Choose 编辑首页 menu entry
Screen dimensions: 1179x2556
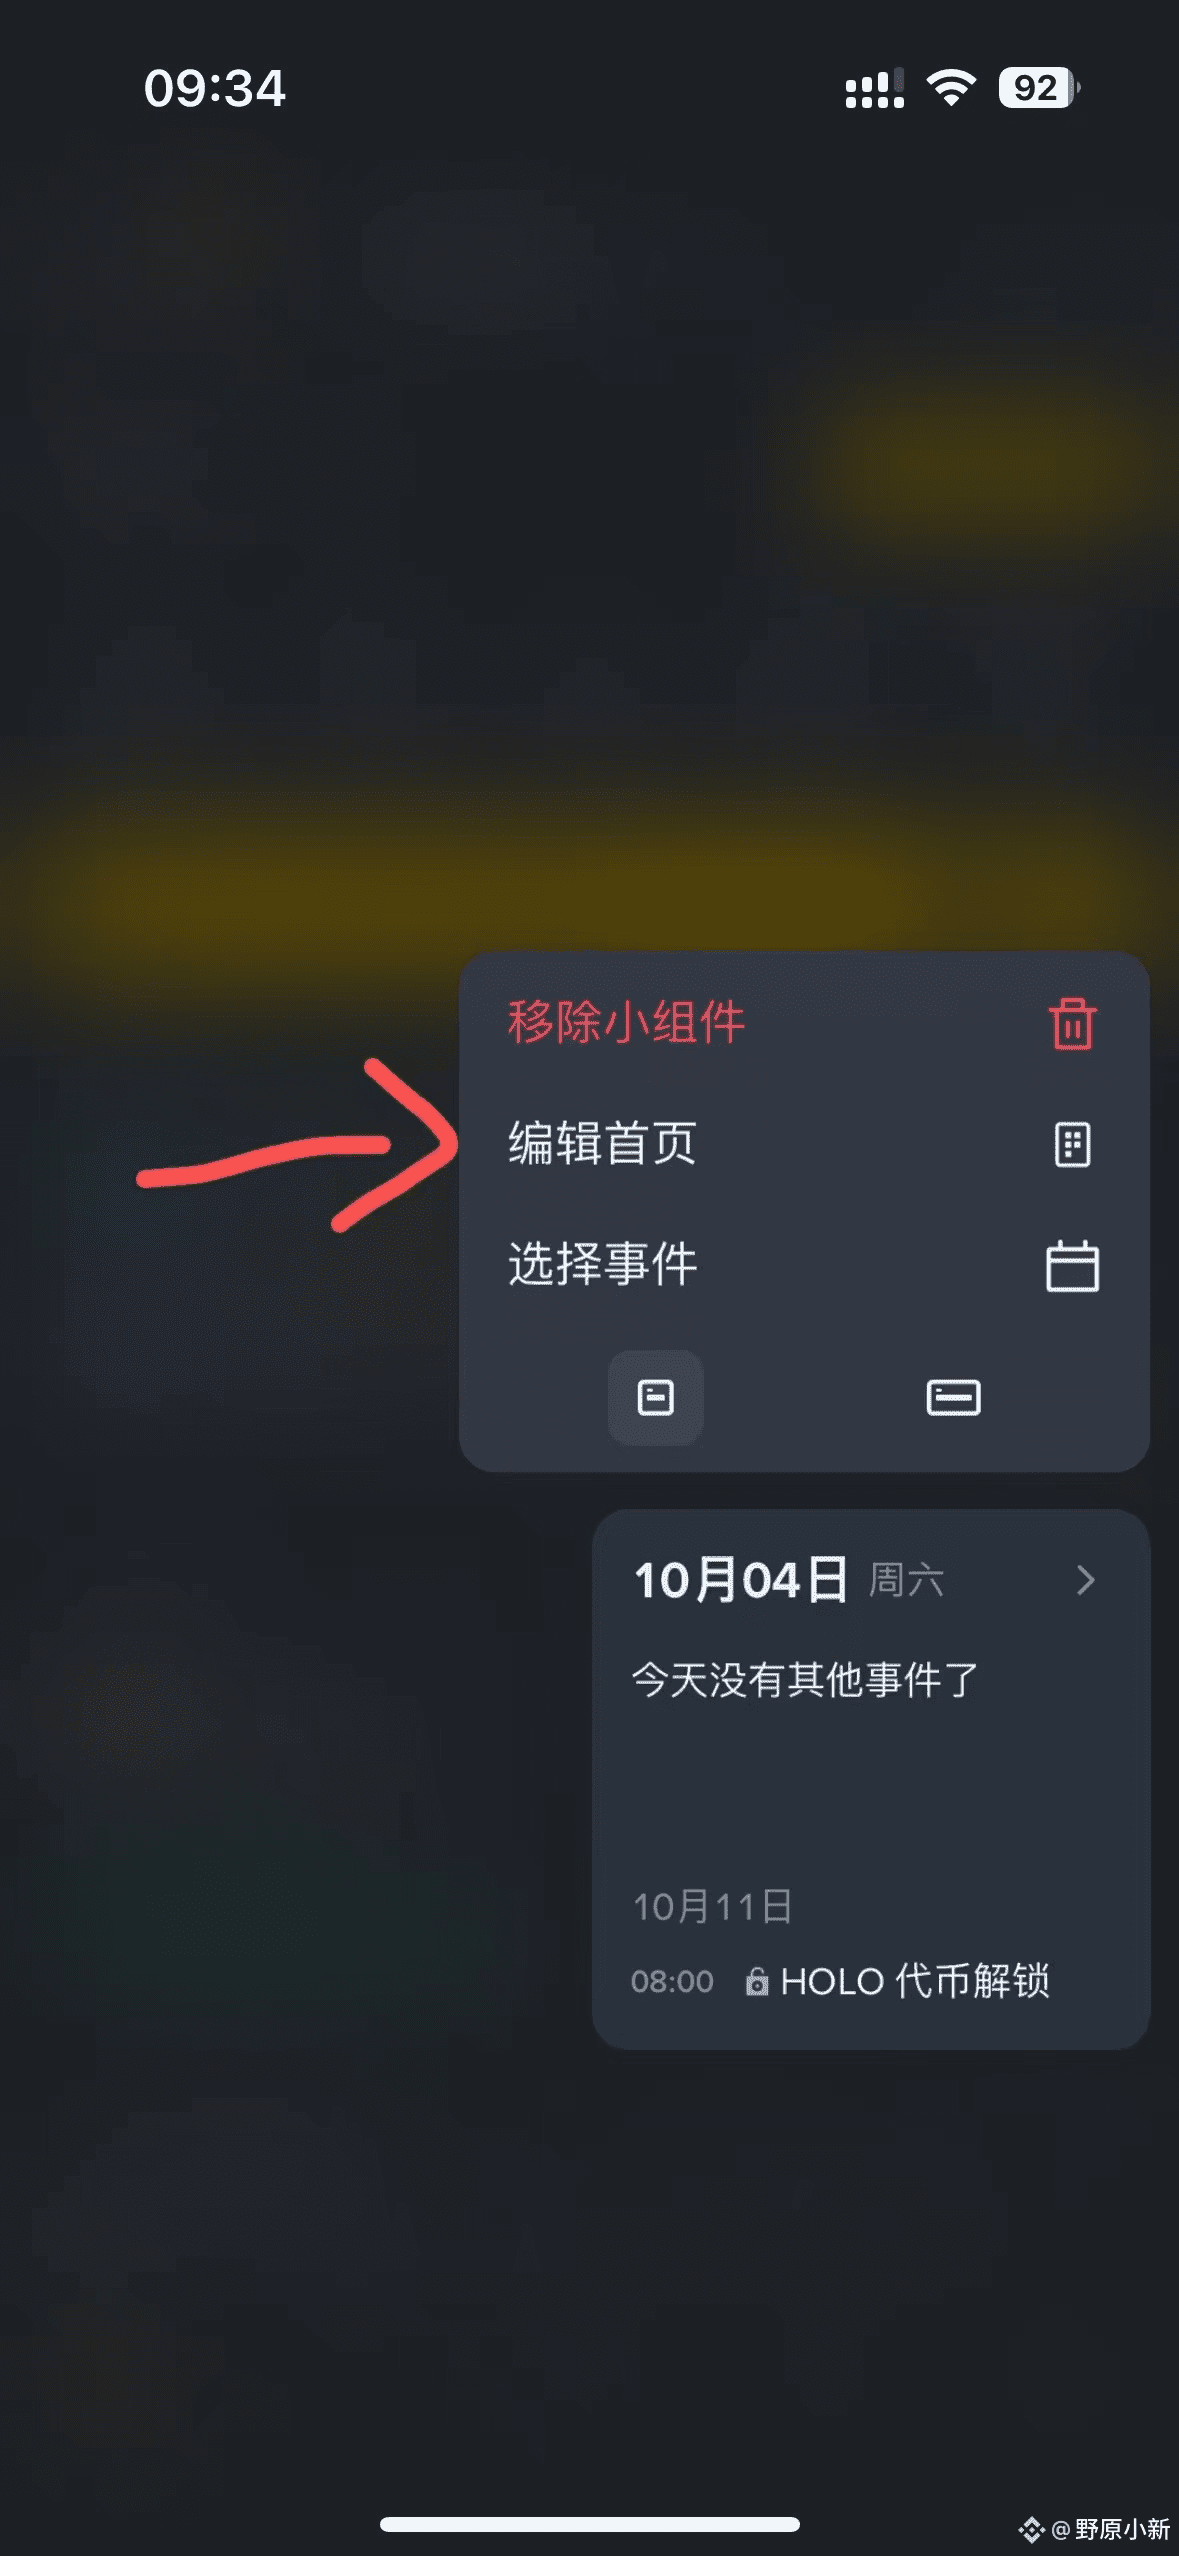[804, 1144]
